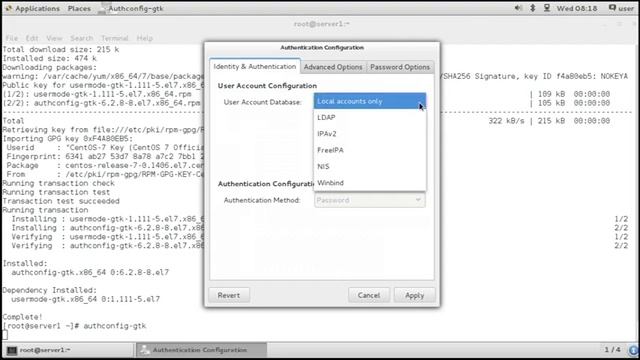Click 'Dependency Installed:' text in terminal
The height and width of the screenshot is (360, 640).
click(x=50, y=290)
